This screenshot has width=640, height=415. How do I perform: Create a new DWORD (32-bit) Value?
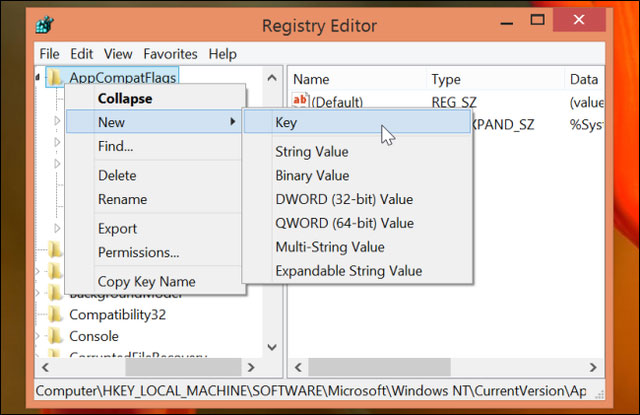pos(357,199)
